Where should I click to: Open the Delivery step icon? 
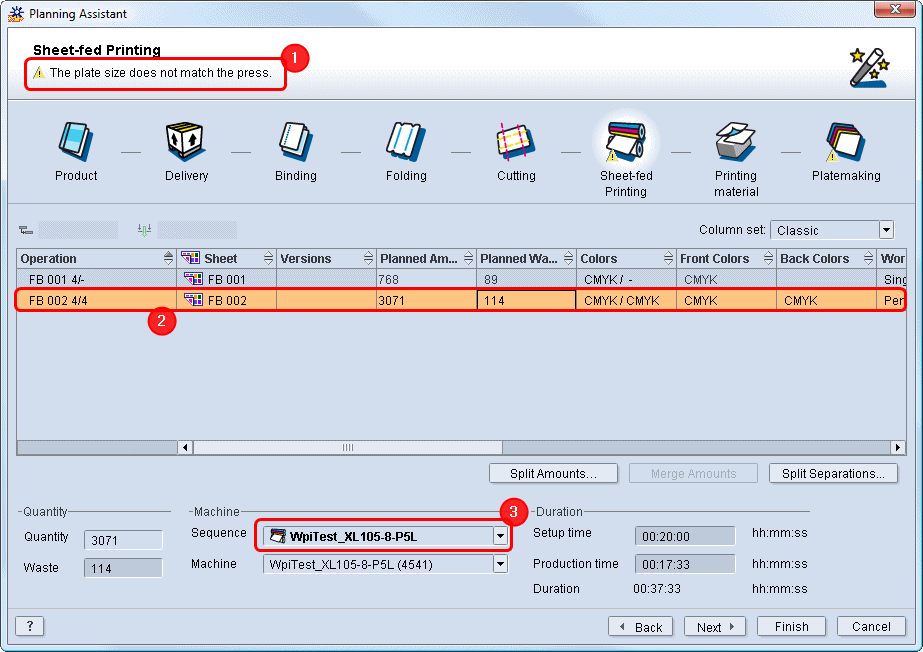186,142
